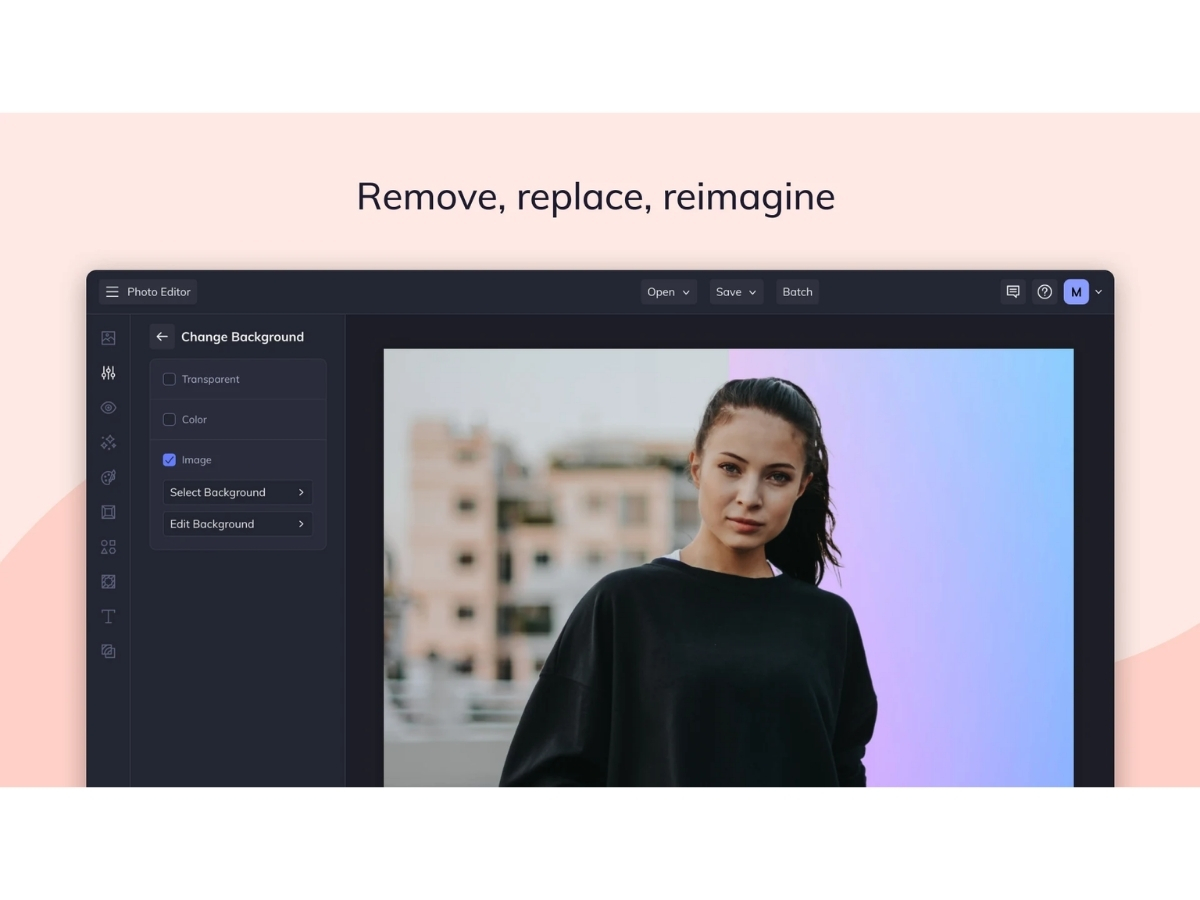
Task: Click the back arrow beside Change Background
Action: click(x=162, y=337)
